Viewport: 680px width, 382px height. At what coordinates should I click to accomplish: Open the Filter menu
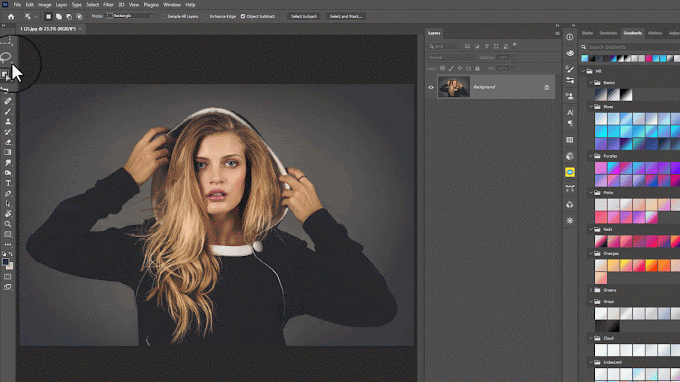[108, 5]
